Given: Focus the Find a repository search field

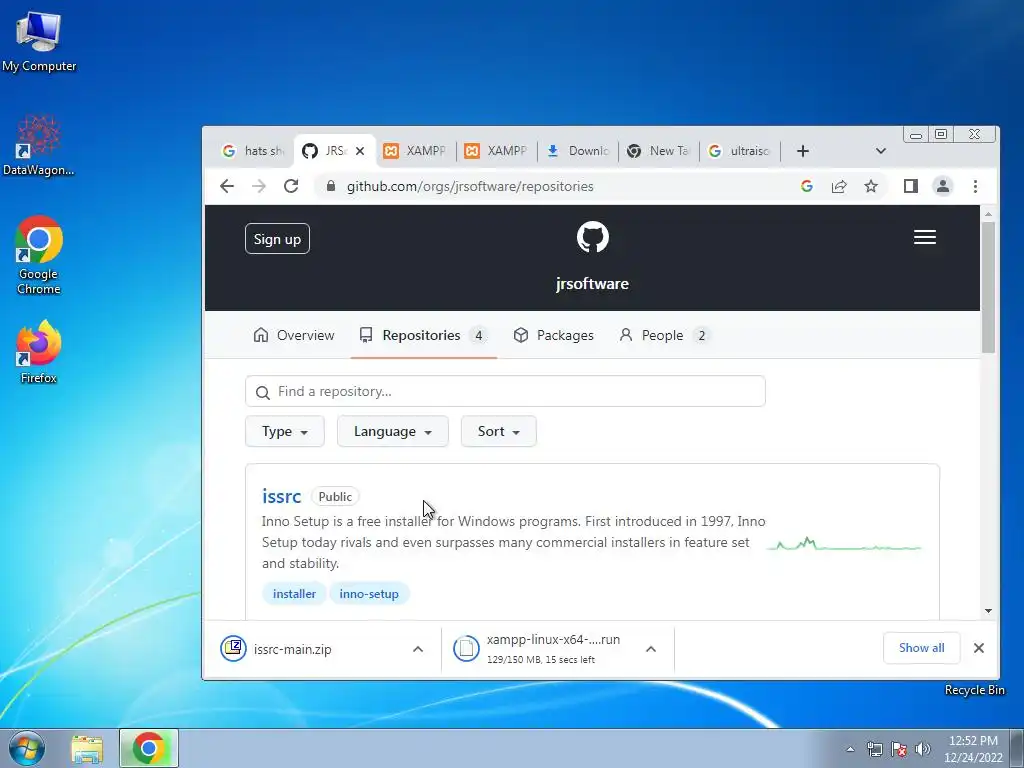Looking at the screenshot, I should [x=505, y=391].
